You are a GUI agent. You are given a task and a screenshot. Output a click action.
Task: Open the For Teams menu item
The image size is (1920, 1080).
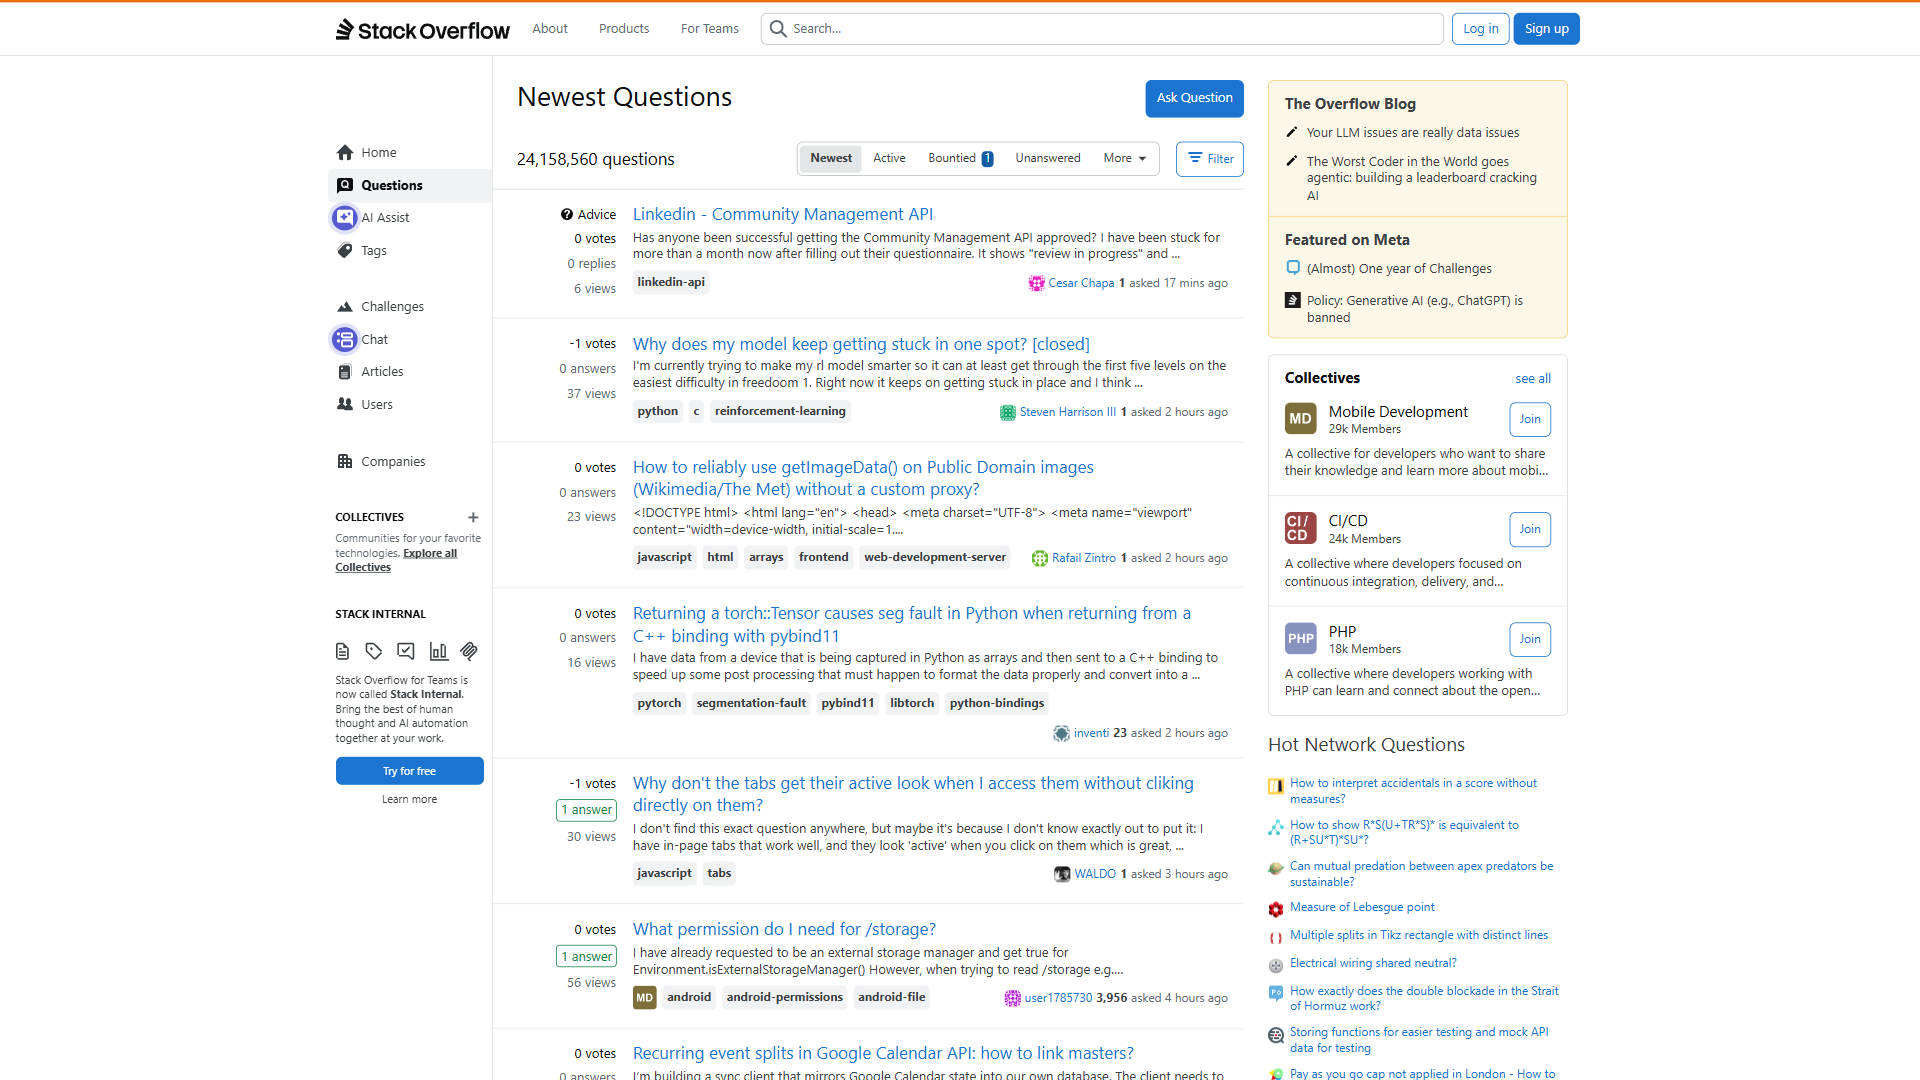710,29
